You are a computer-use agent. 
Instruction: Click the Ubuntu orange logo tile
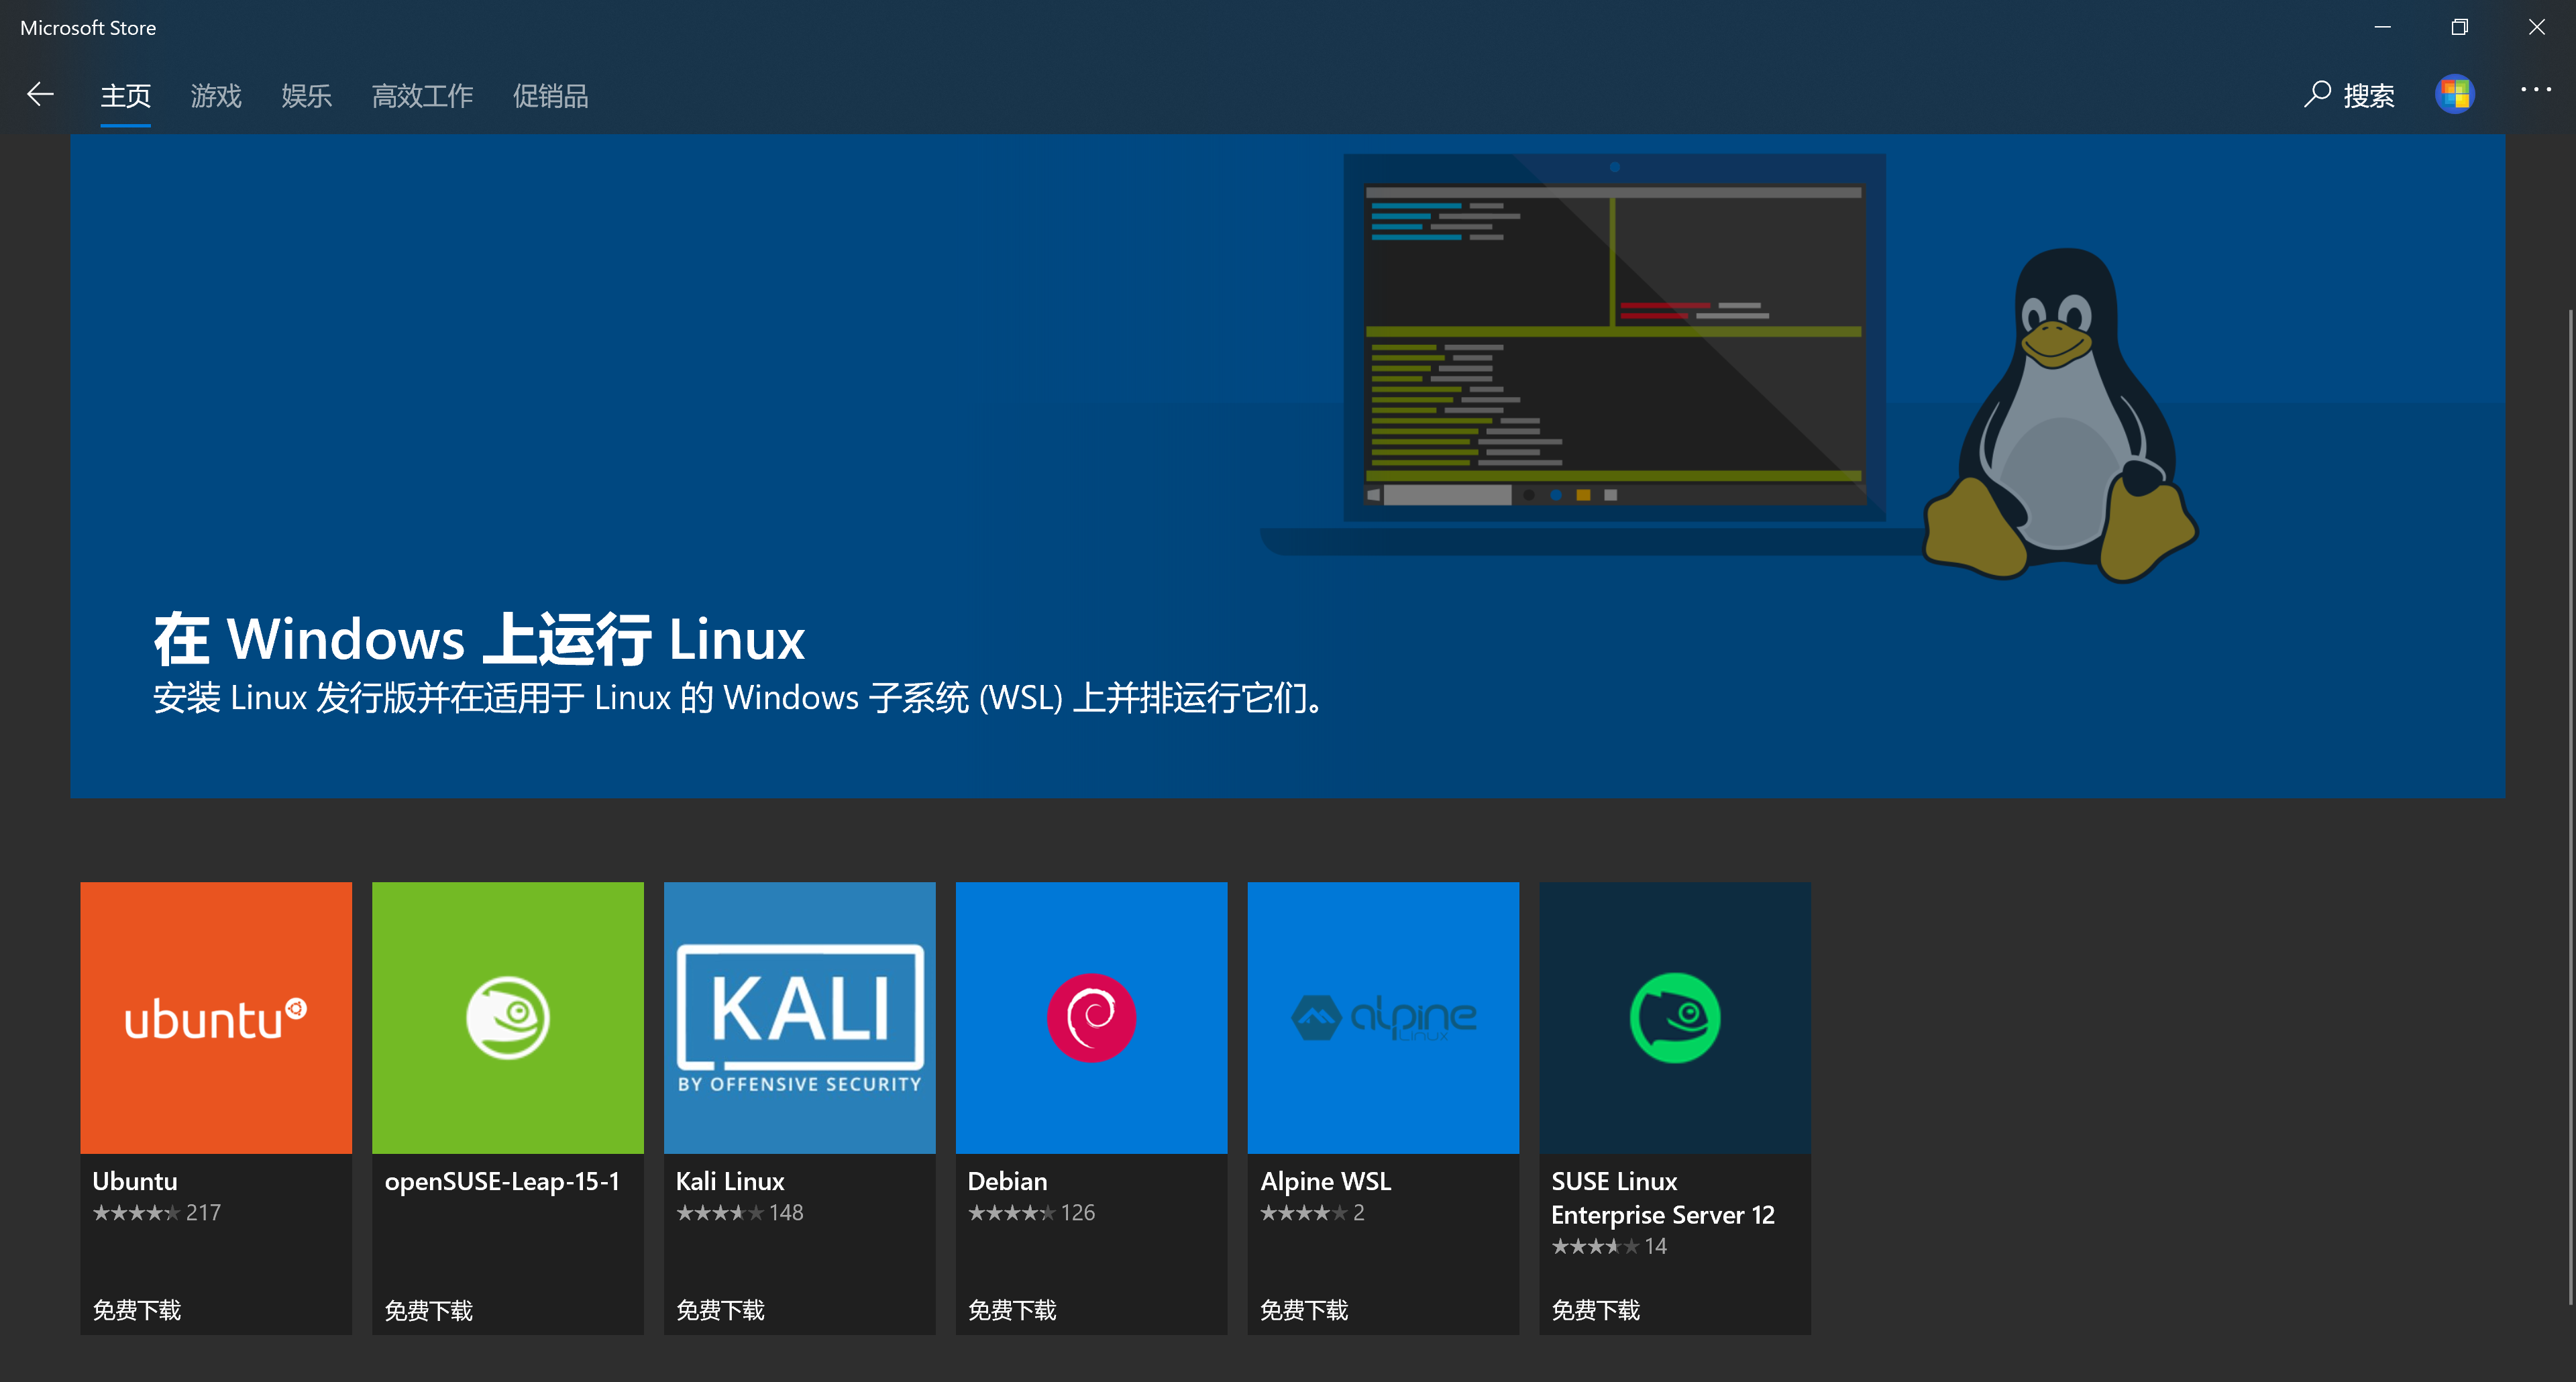coord(216,1018)
